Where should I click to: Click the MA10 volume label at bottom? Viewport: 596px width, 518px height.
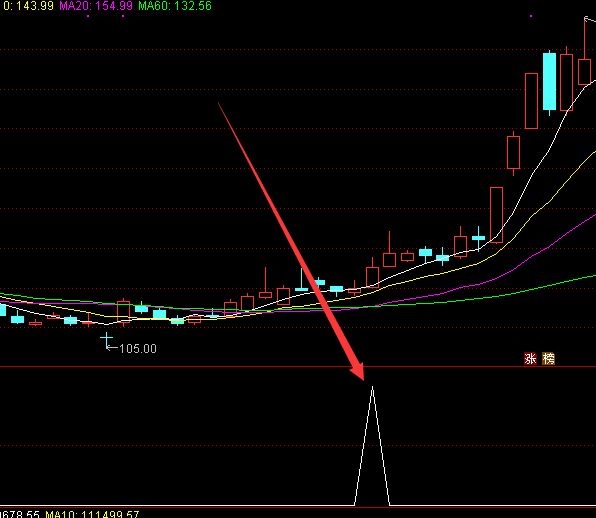pos(92,514)
